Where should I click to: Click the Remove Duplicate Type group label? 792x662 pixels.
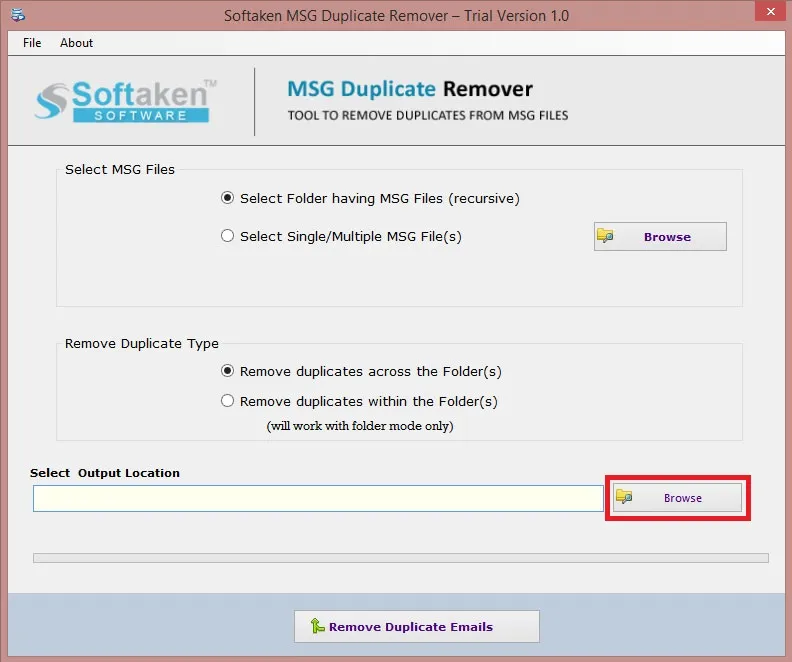pyautogui.click(x=142, y=343)
